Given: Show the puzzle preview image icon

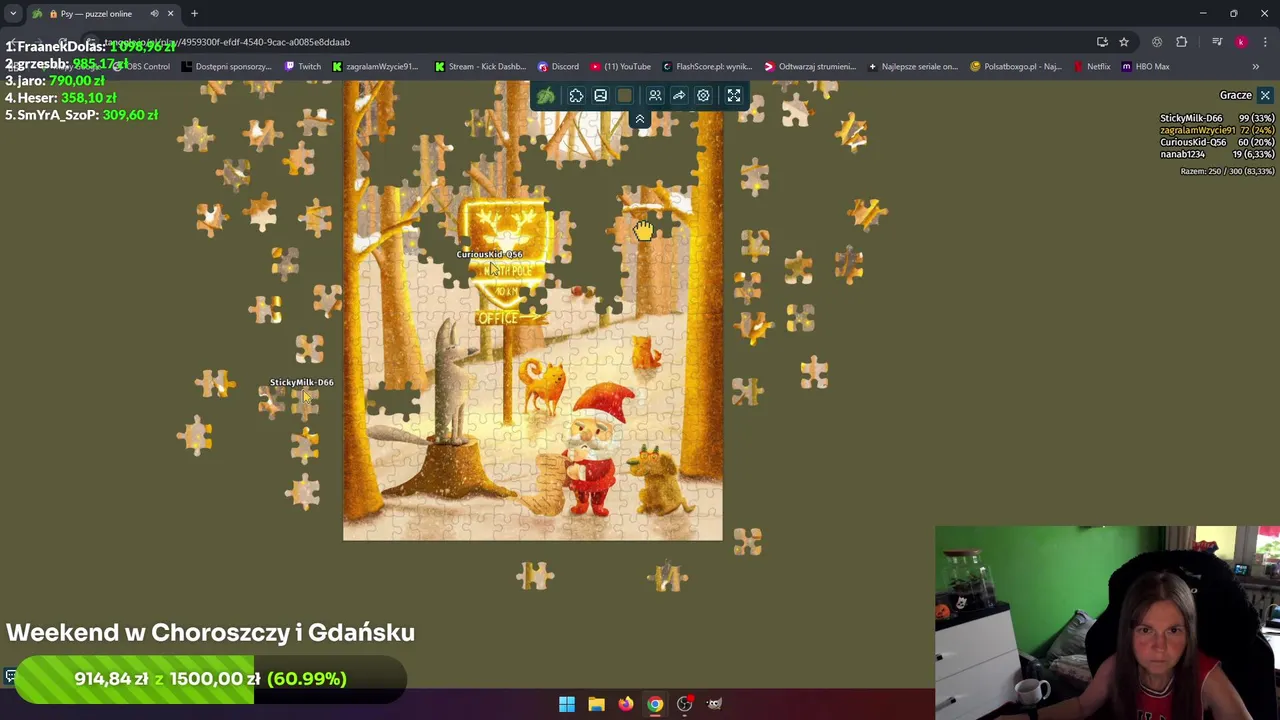Looking at the screenshot, I should 600,96.
